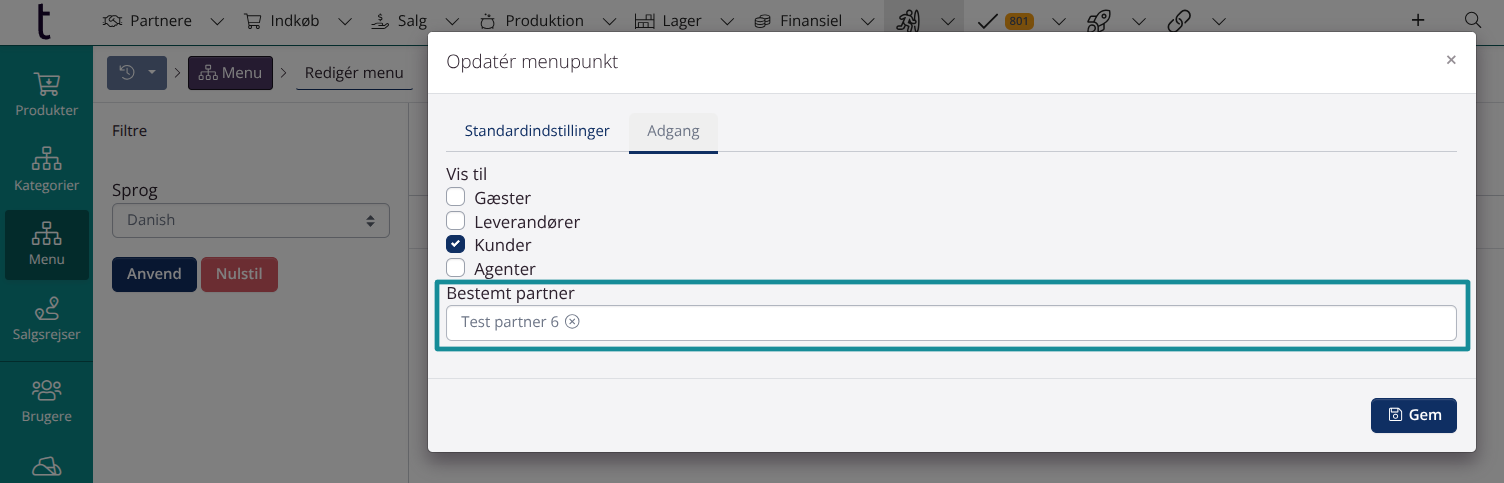
Task: Click the Nulstil button
Action: (x=239, y=274)
